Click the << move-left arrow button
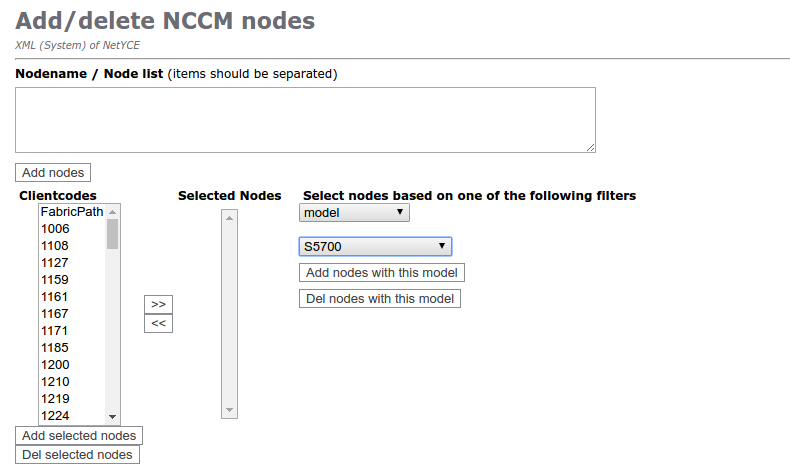 pyautogui.click(x=158, y=323)
